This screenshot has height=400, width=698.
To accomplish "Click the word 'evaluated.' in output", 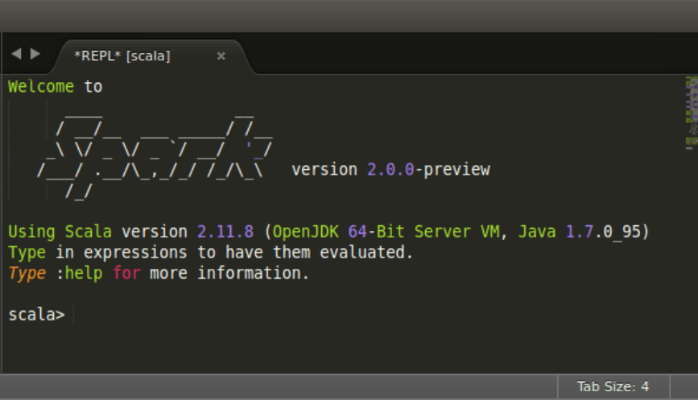I will coord(366,252).
